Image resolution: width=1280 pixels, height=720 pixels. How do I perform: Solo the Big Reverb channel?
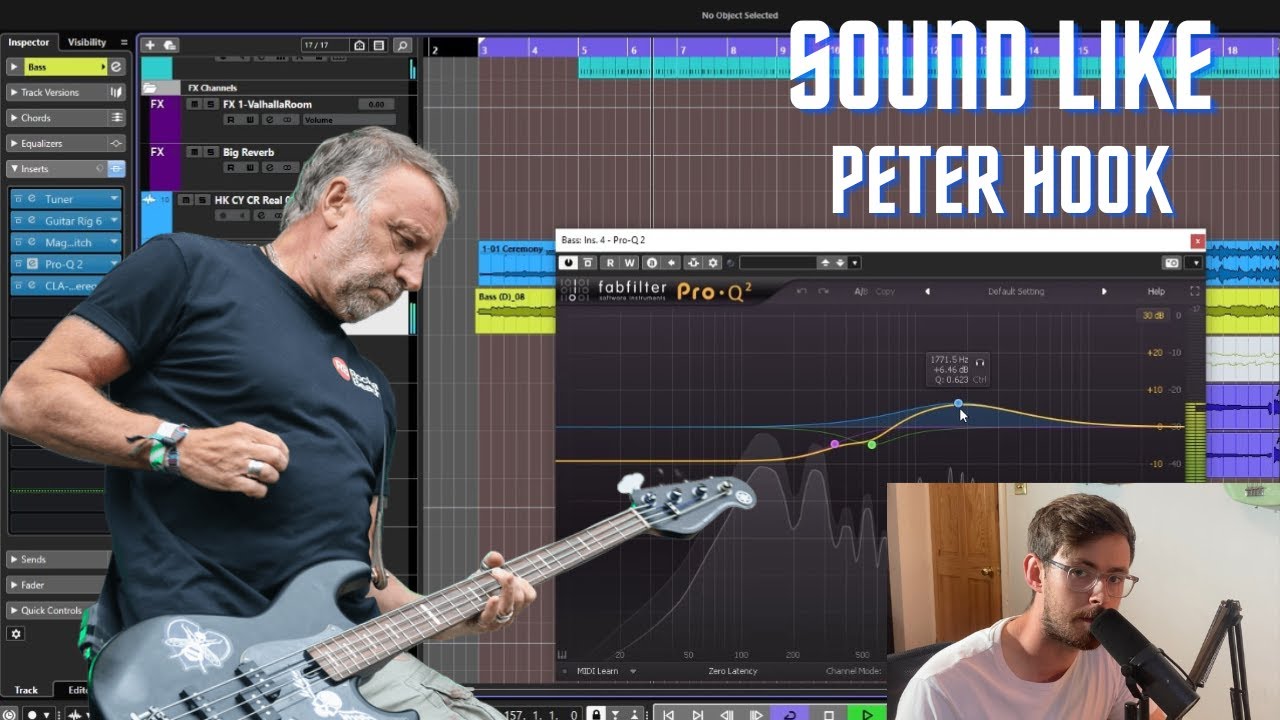click(210, 152)
